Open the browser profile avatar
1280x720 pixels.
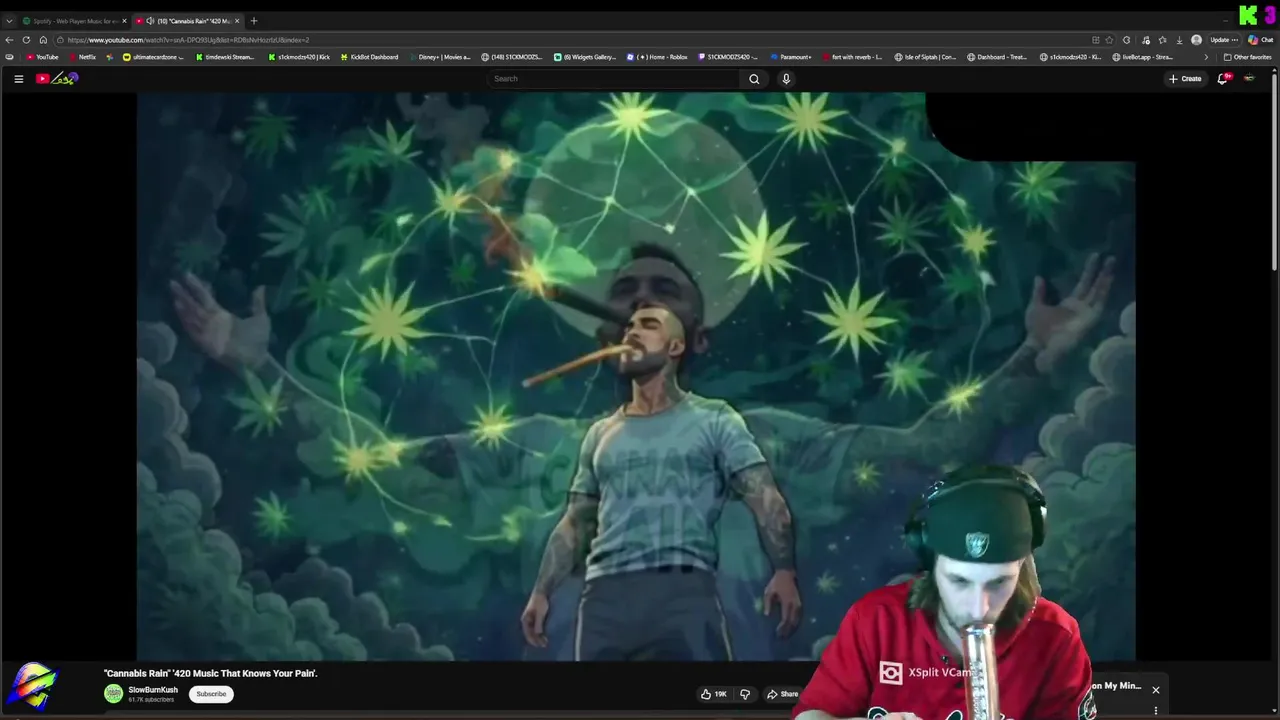pyautogui.click(x=1196, y=40)
